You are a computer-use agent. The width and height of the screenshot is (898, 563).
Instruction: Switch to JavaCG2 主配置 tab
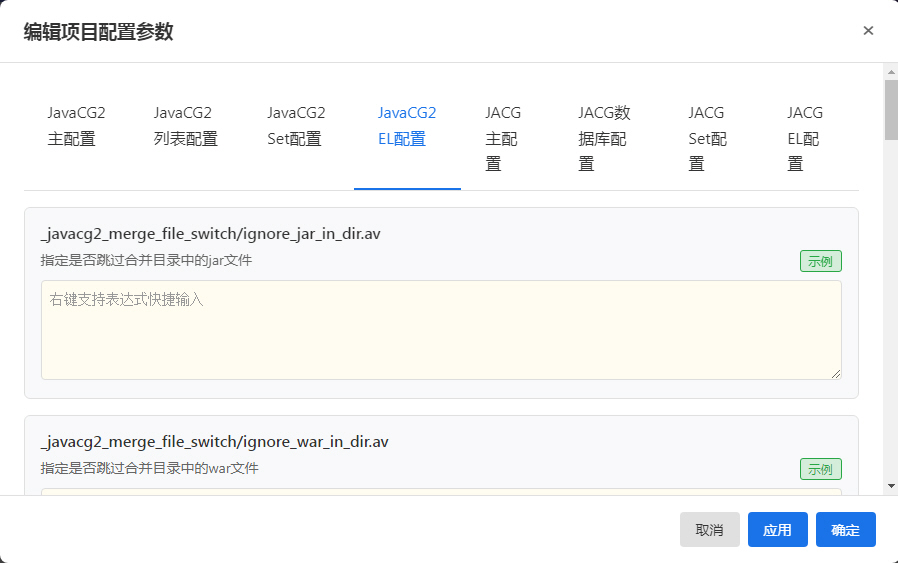(x=76, y=126)
